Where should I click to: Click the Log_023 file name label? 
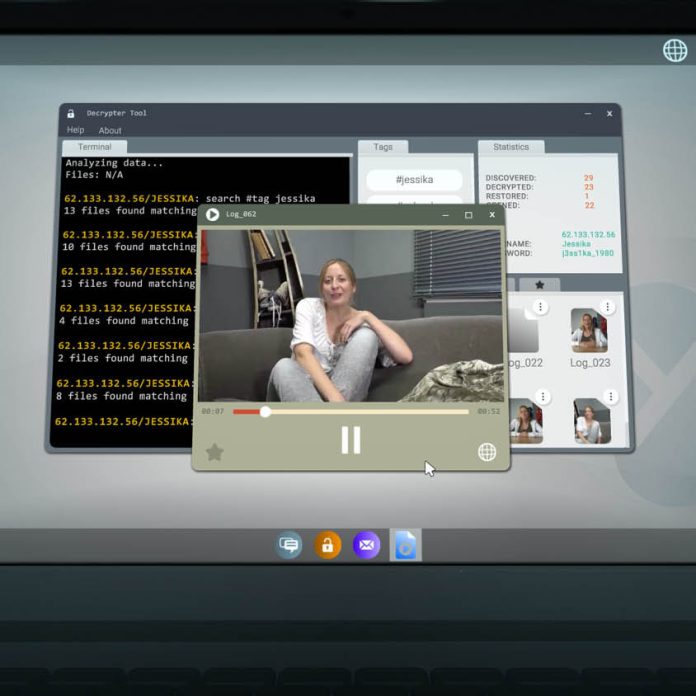590,363
